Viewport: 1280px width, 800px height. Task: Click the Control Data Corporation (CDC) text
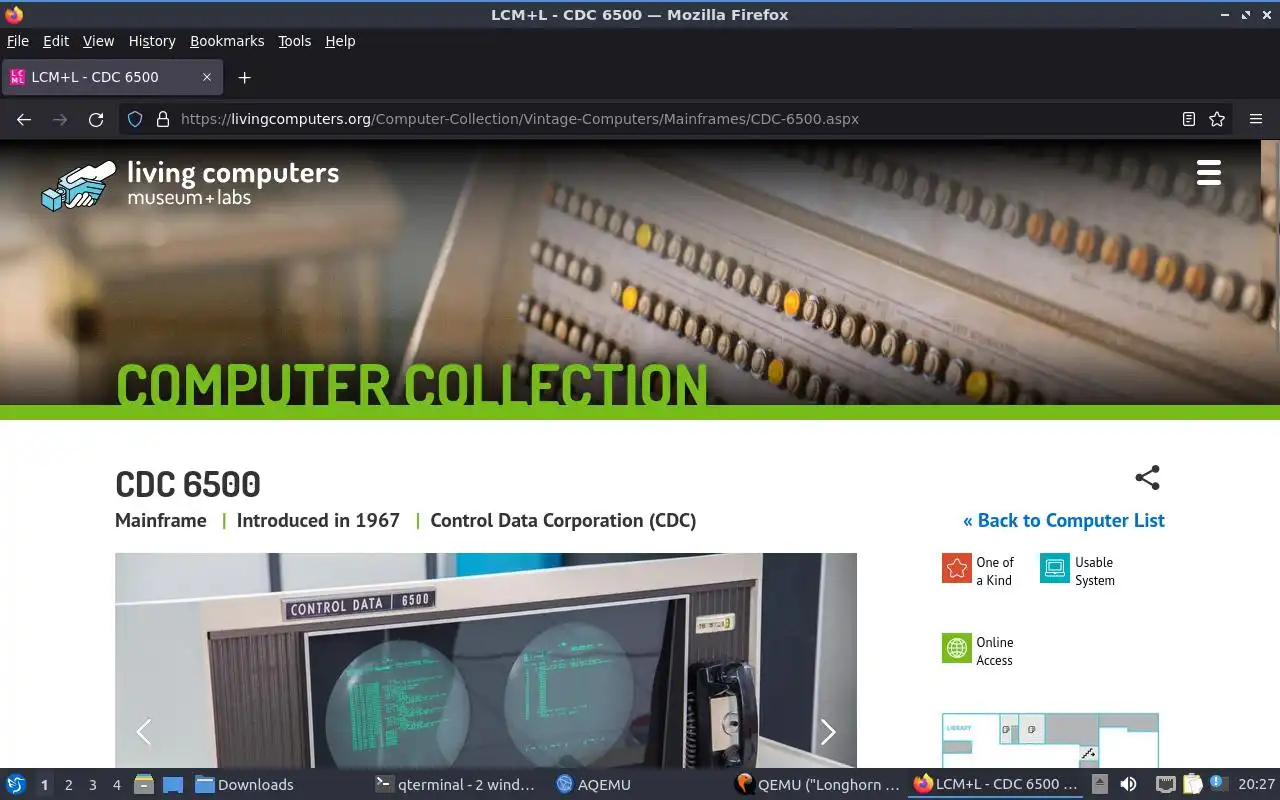pyautogui.click(x=563, y=520)
